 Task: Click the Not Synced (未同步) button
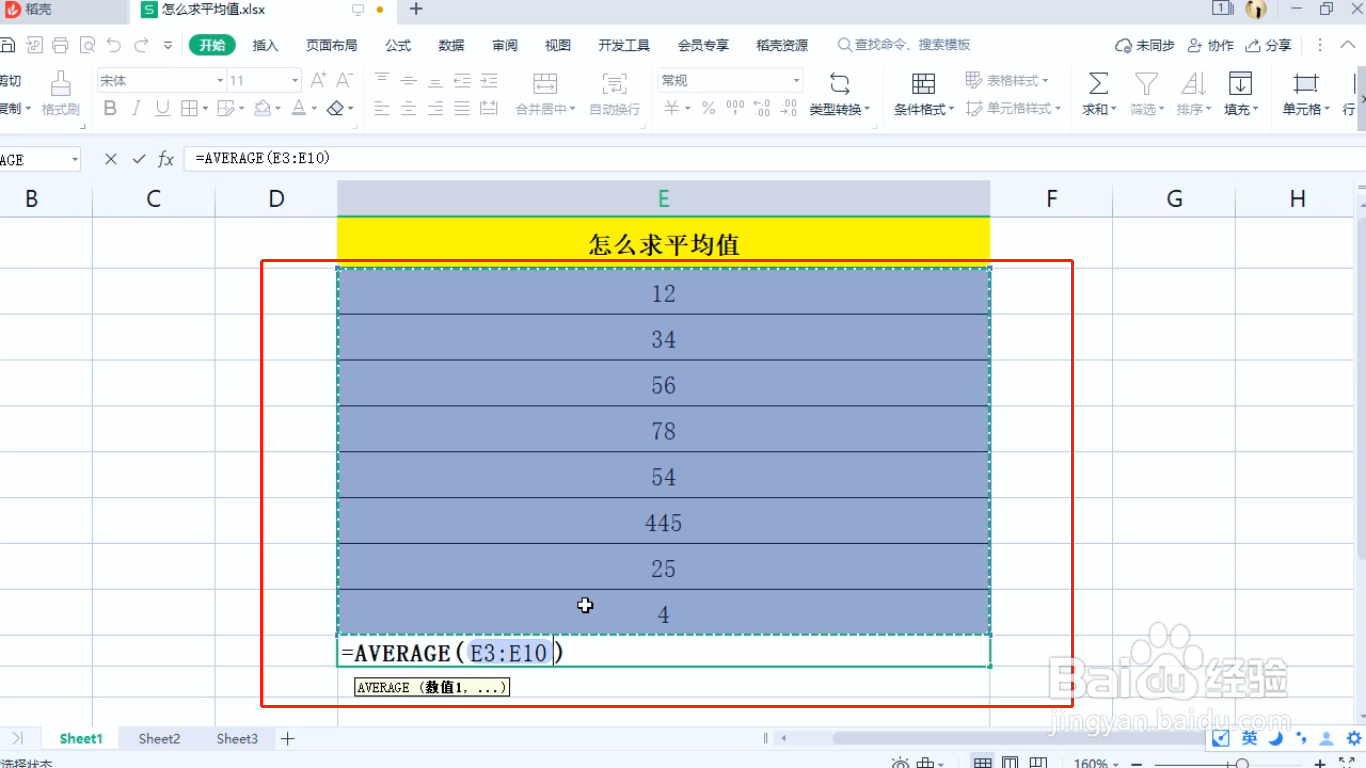pyautogui.click(x=1145, y=45)
